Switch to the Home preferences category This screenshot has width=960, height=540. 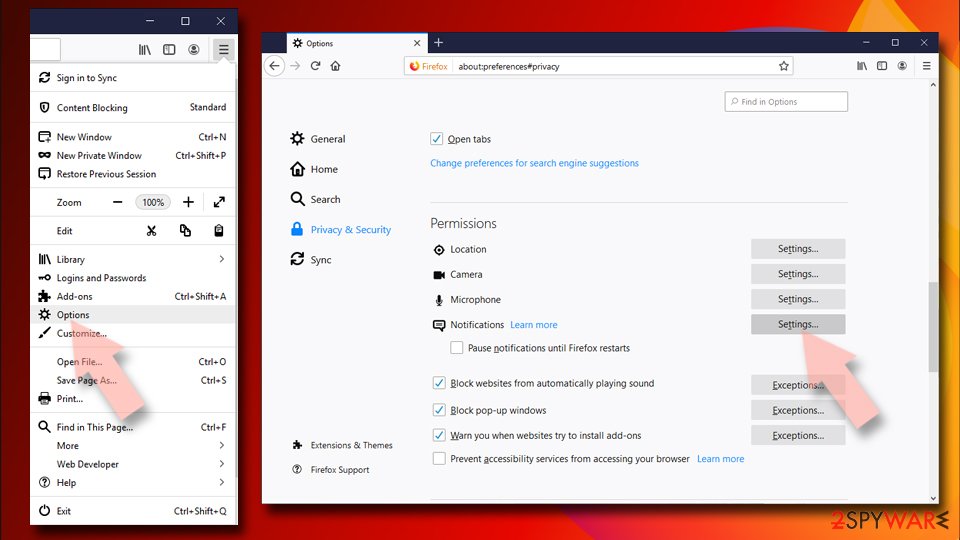pos(314,169)
